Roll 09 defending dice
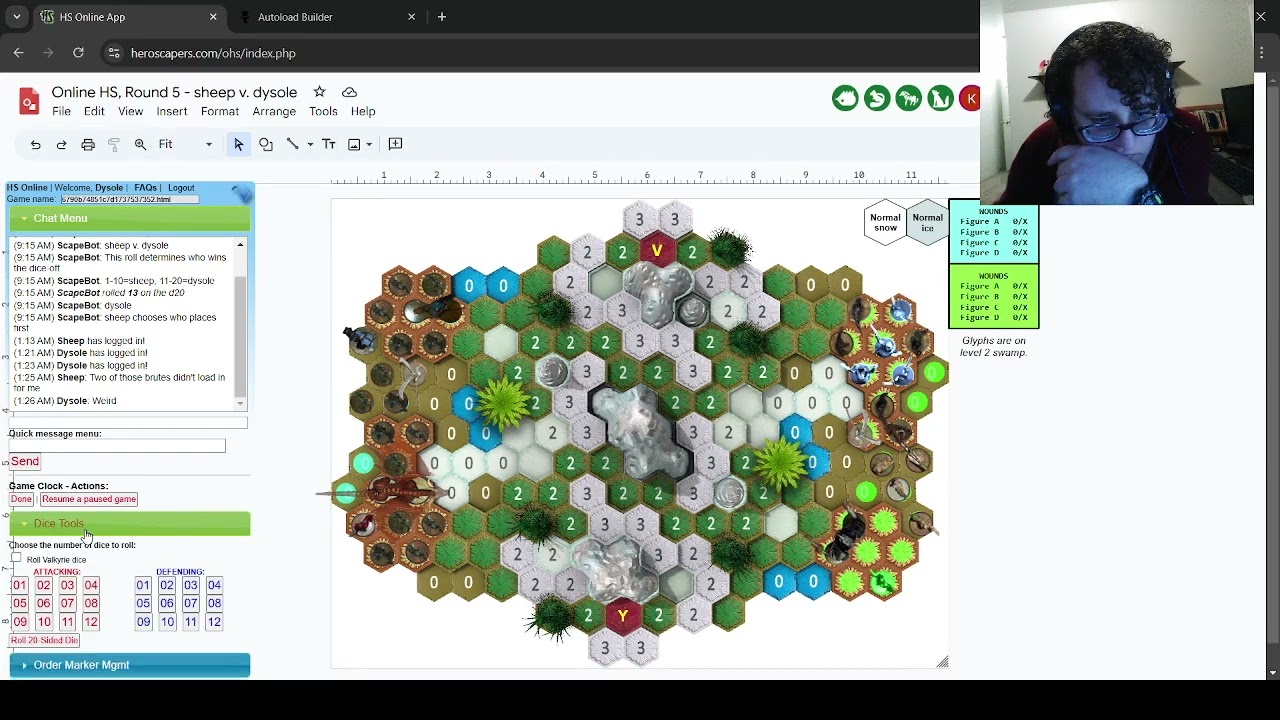Screen dimensions: 1280x720 click(x=143, y=622)
